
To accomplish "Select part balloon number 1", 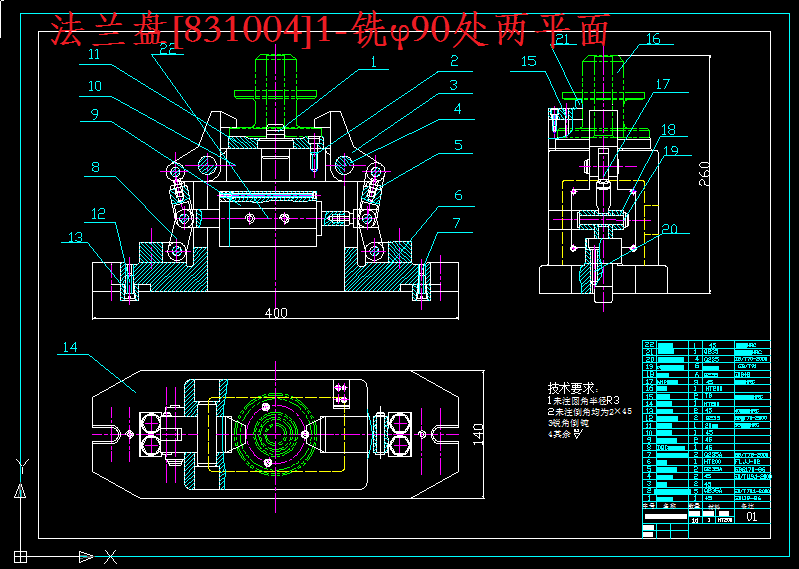I will tap(373, 62).
